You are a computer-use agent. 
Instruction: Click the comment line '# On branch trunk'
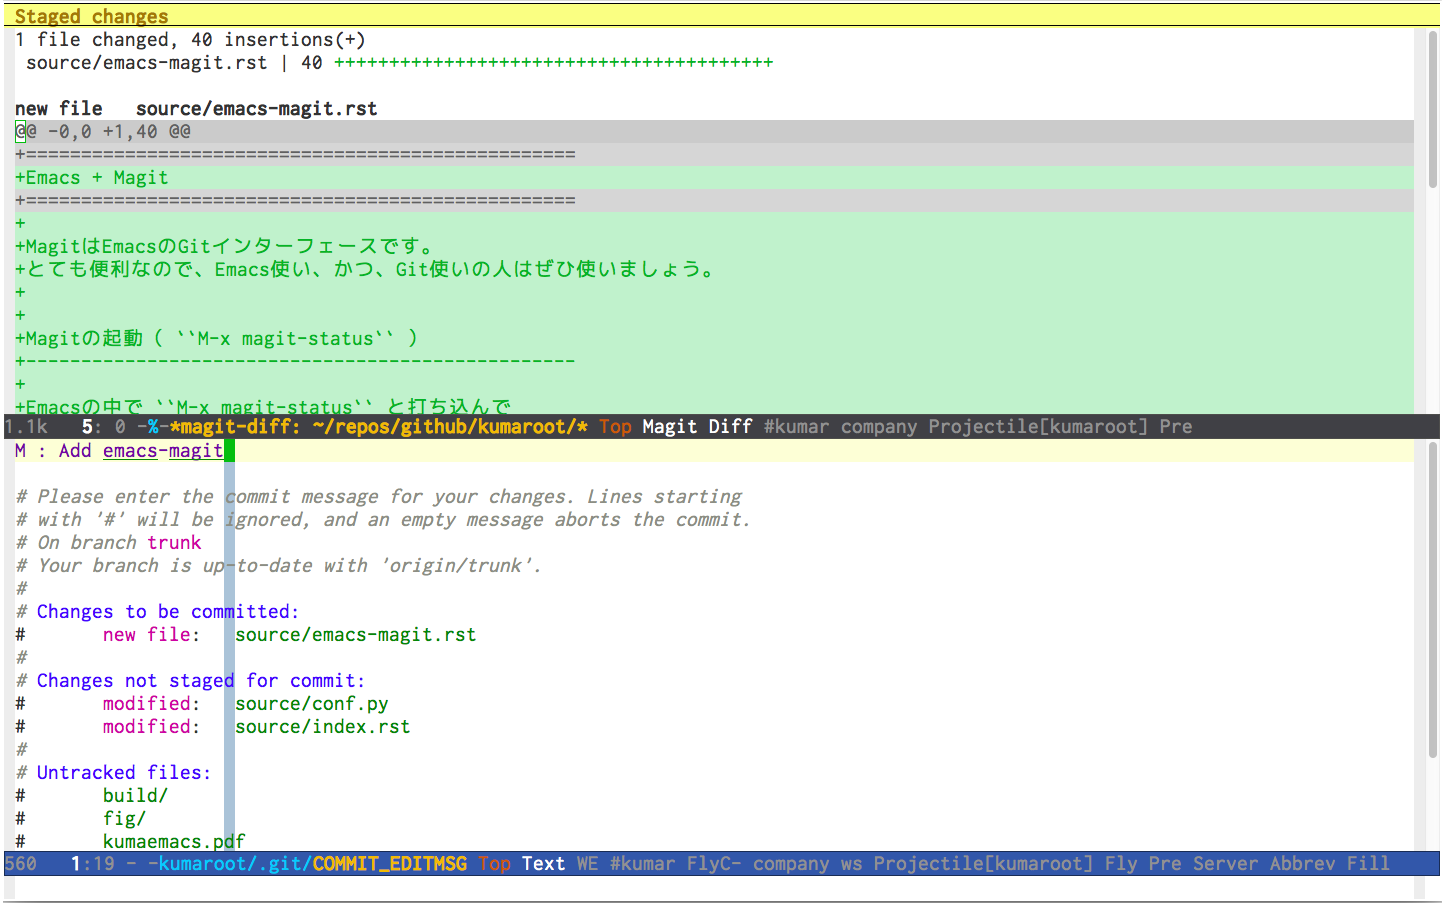[108, 542]
